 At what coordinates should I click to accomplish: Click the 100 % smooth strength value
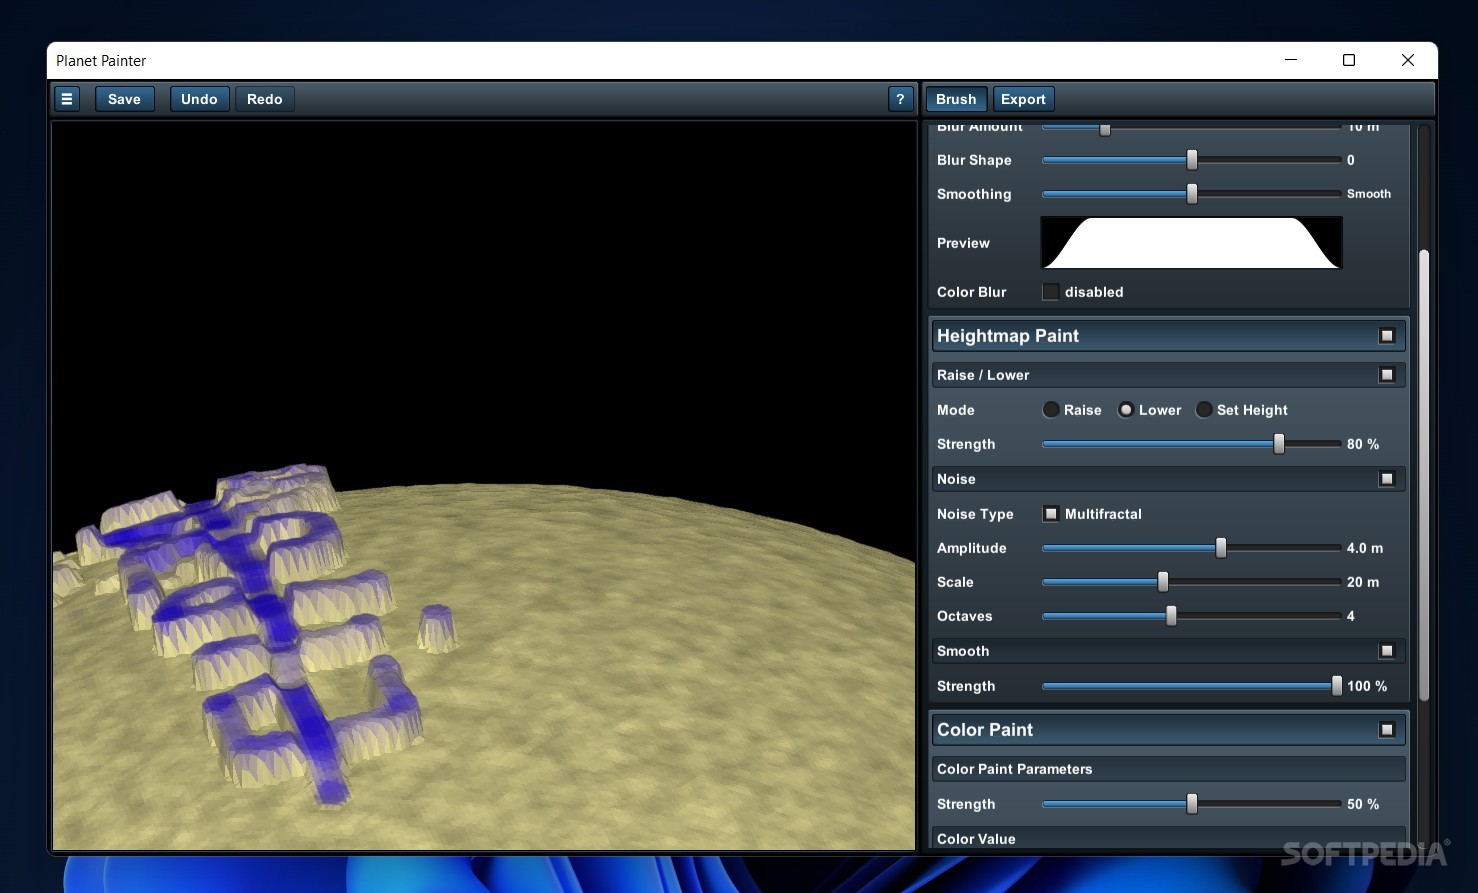point(1367,686)
